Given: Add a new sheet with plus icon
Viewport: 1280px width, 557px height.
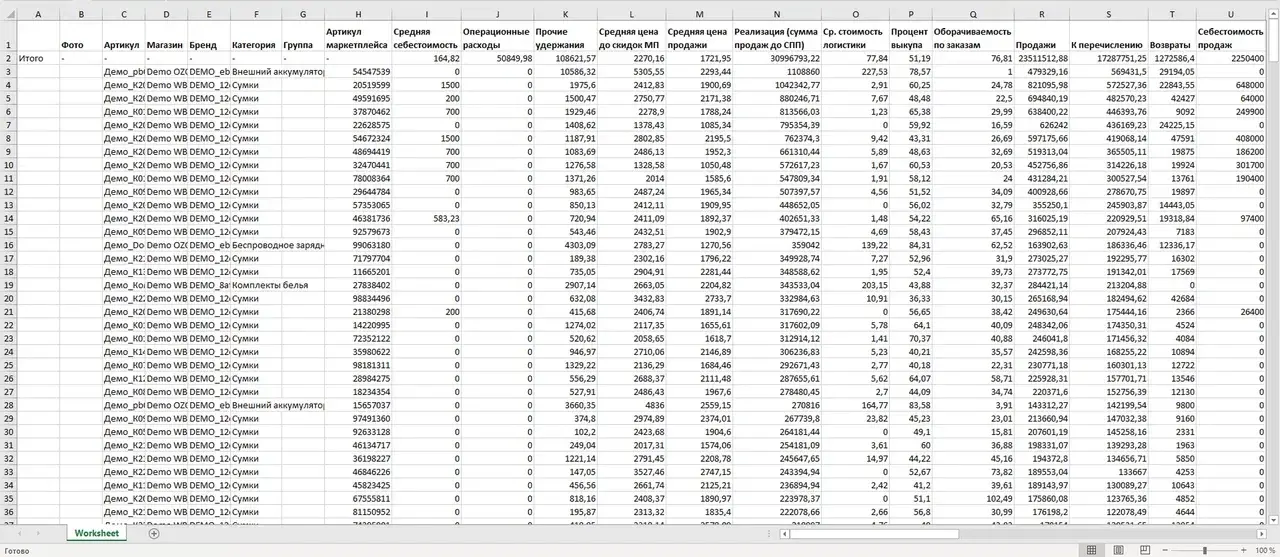Looking at the screenshot, I should click(154, 533).
